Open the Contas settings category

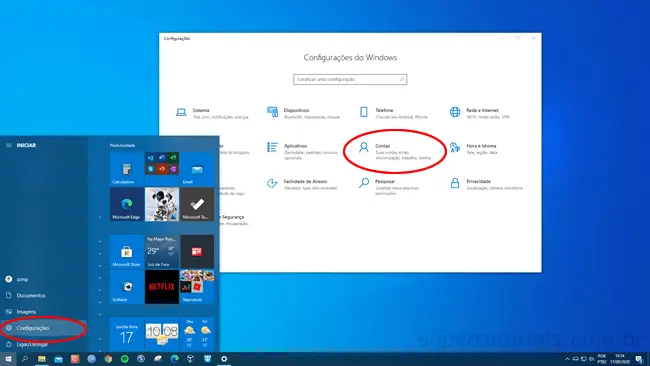(x=395, y=151)
